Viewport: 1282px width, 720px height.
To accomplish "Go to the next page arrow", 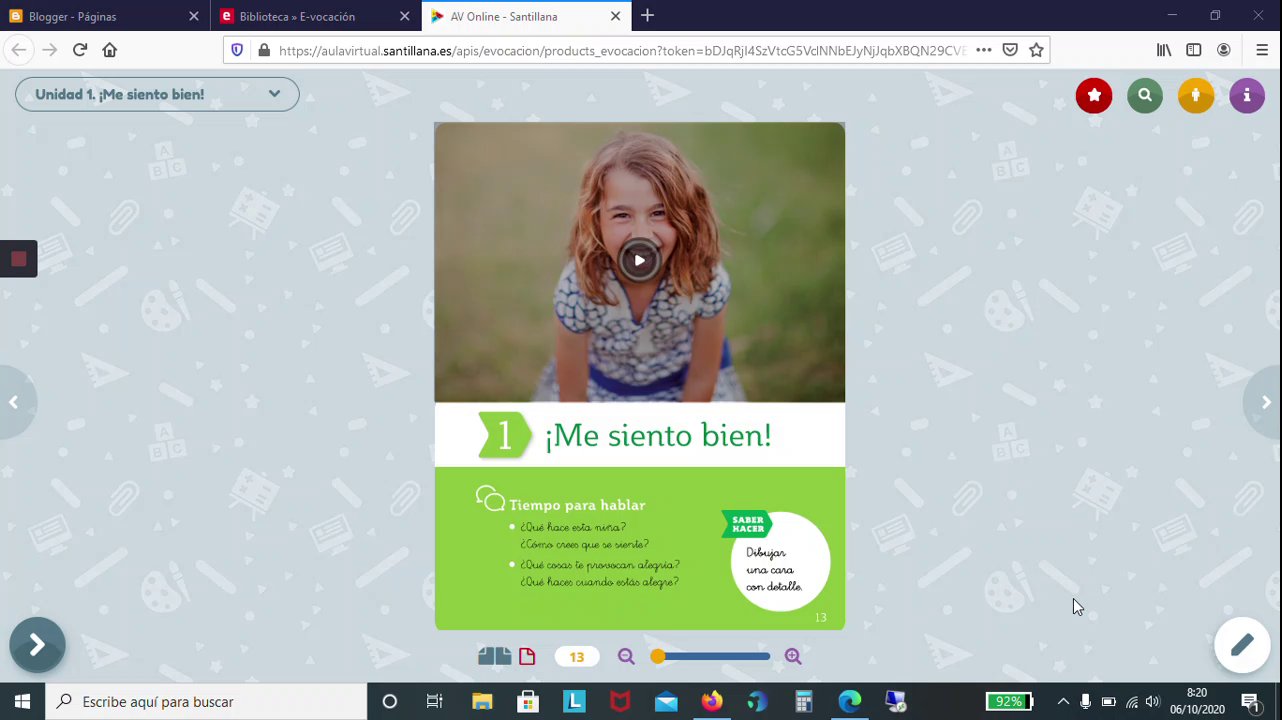I will pyautogui.click(x=1266, y=402).
